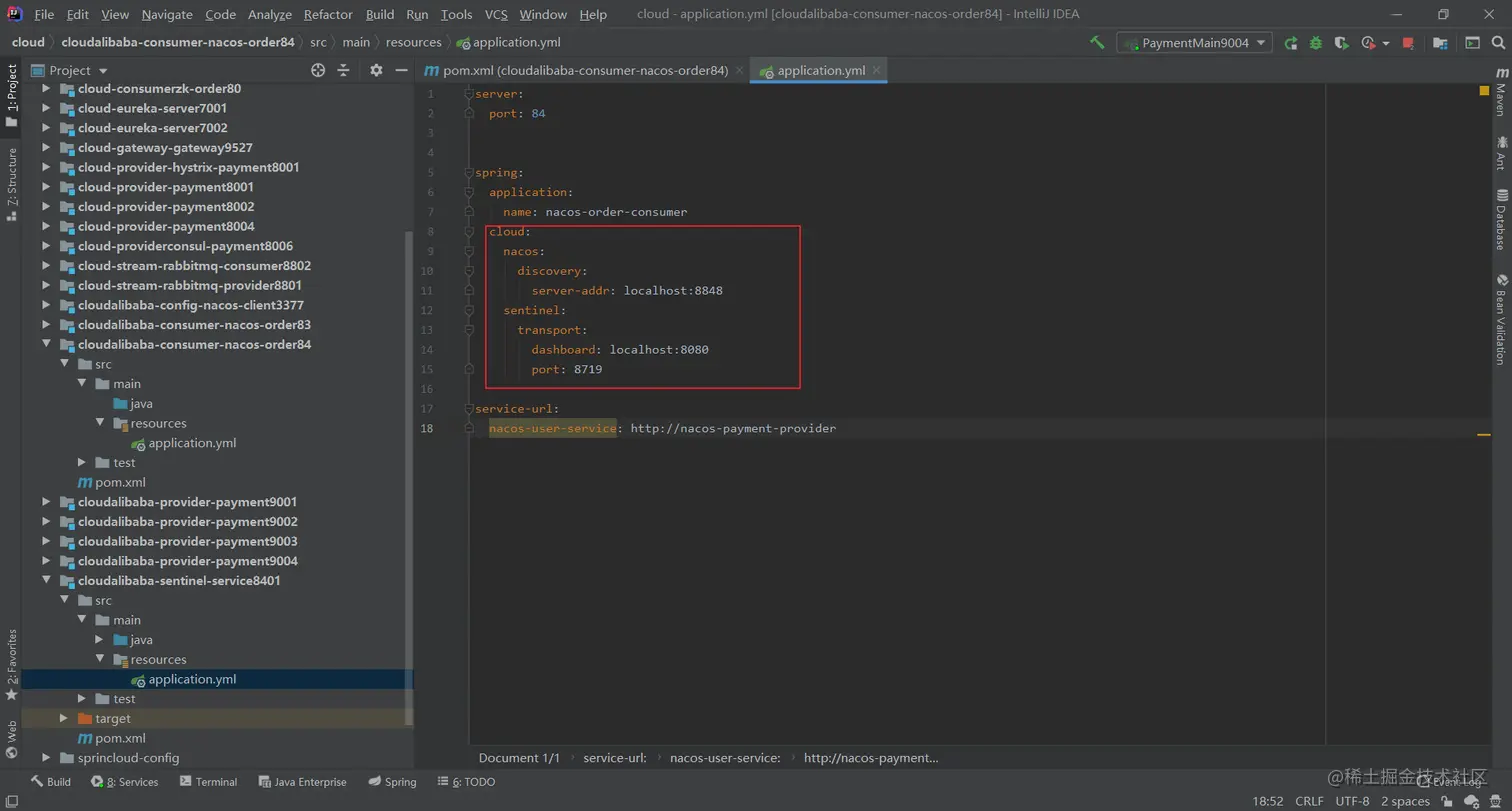Click the locate/scroll-from-source target icon

(318, 70)
